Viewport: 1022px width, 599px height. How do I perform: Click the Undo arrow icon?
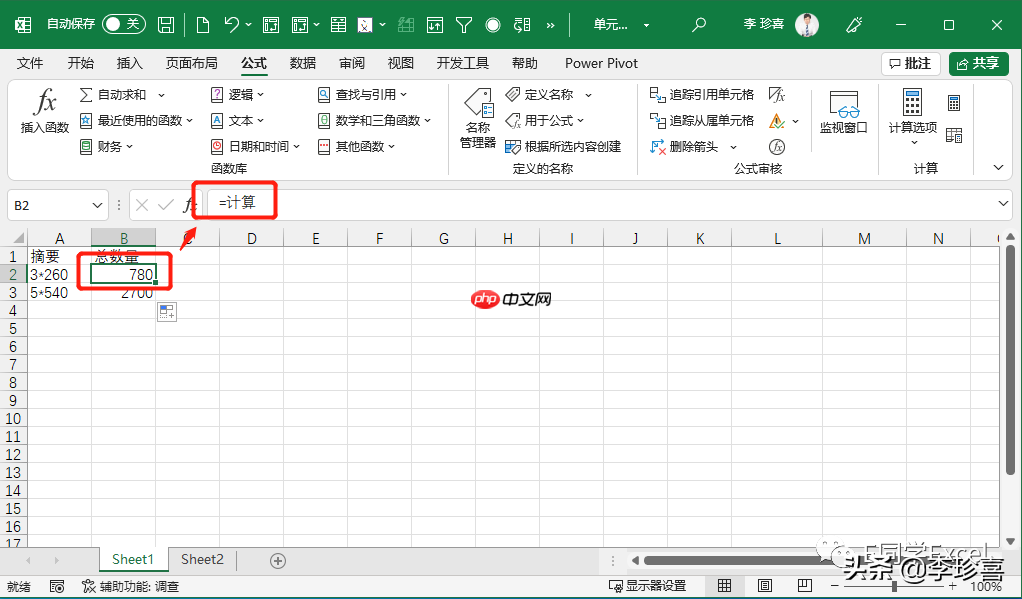231,25
